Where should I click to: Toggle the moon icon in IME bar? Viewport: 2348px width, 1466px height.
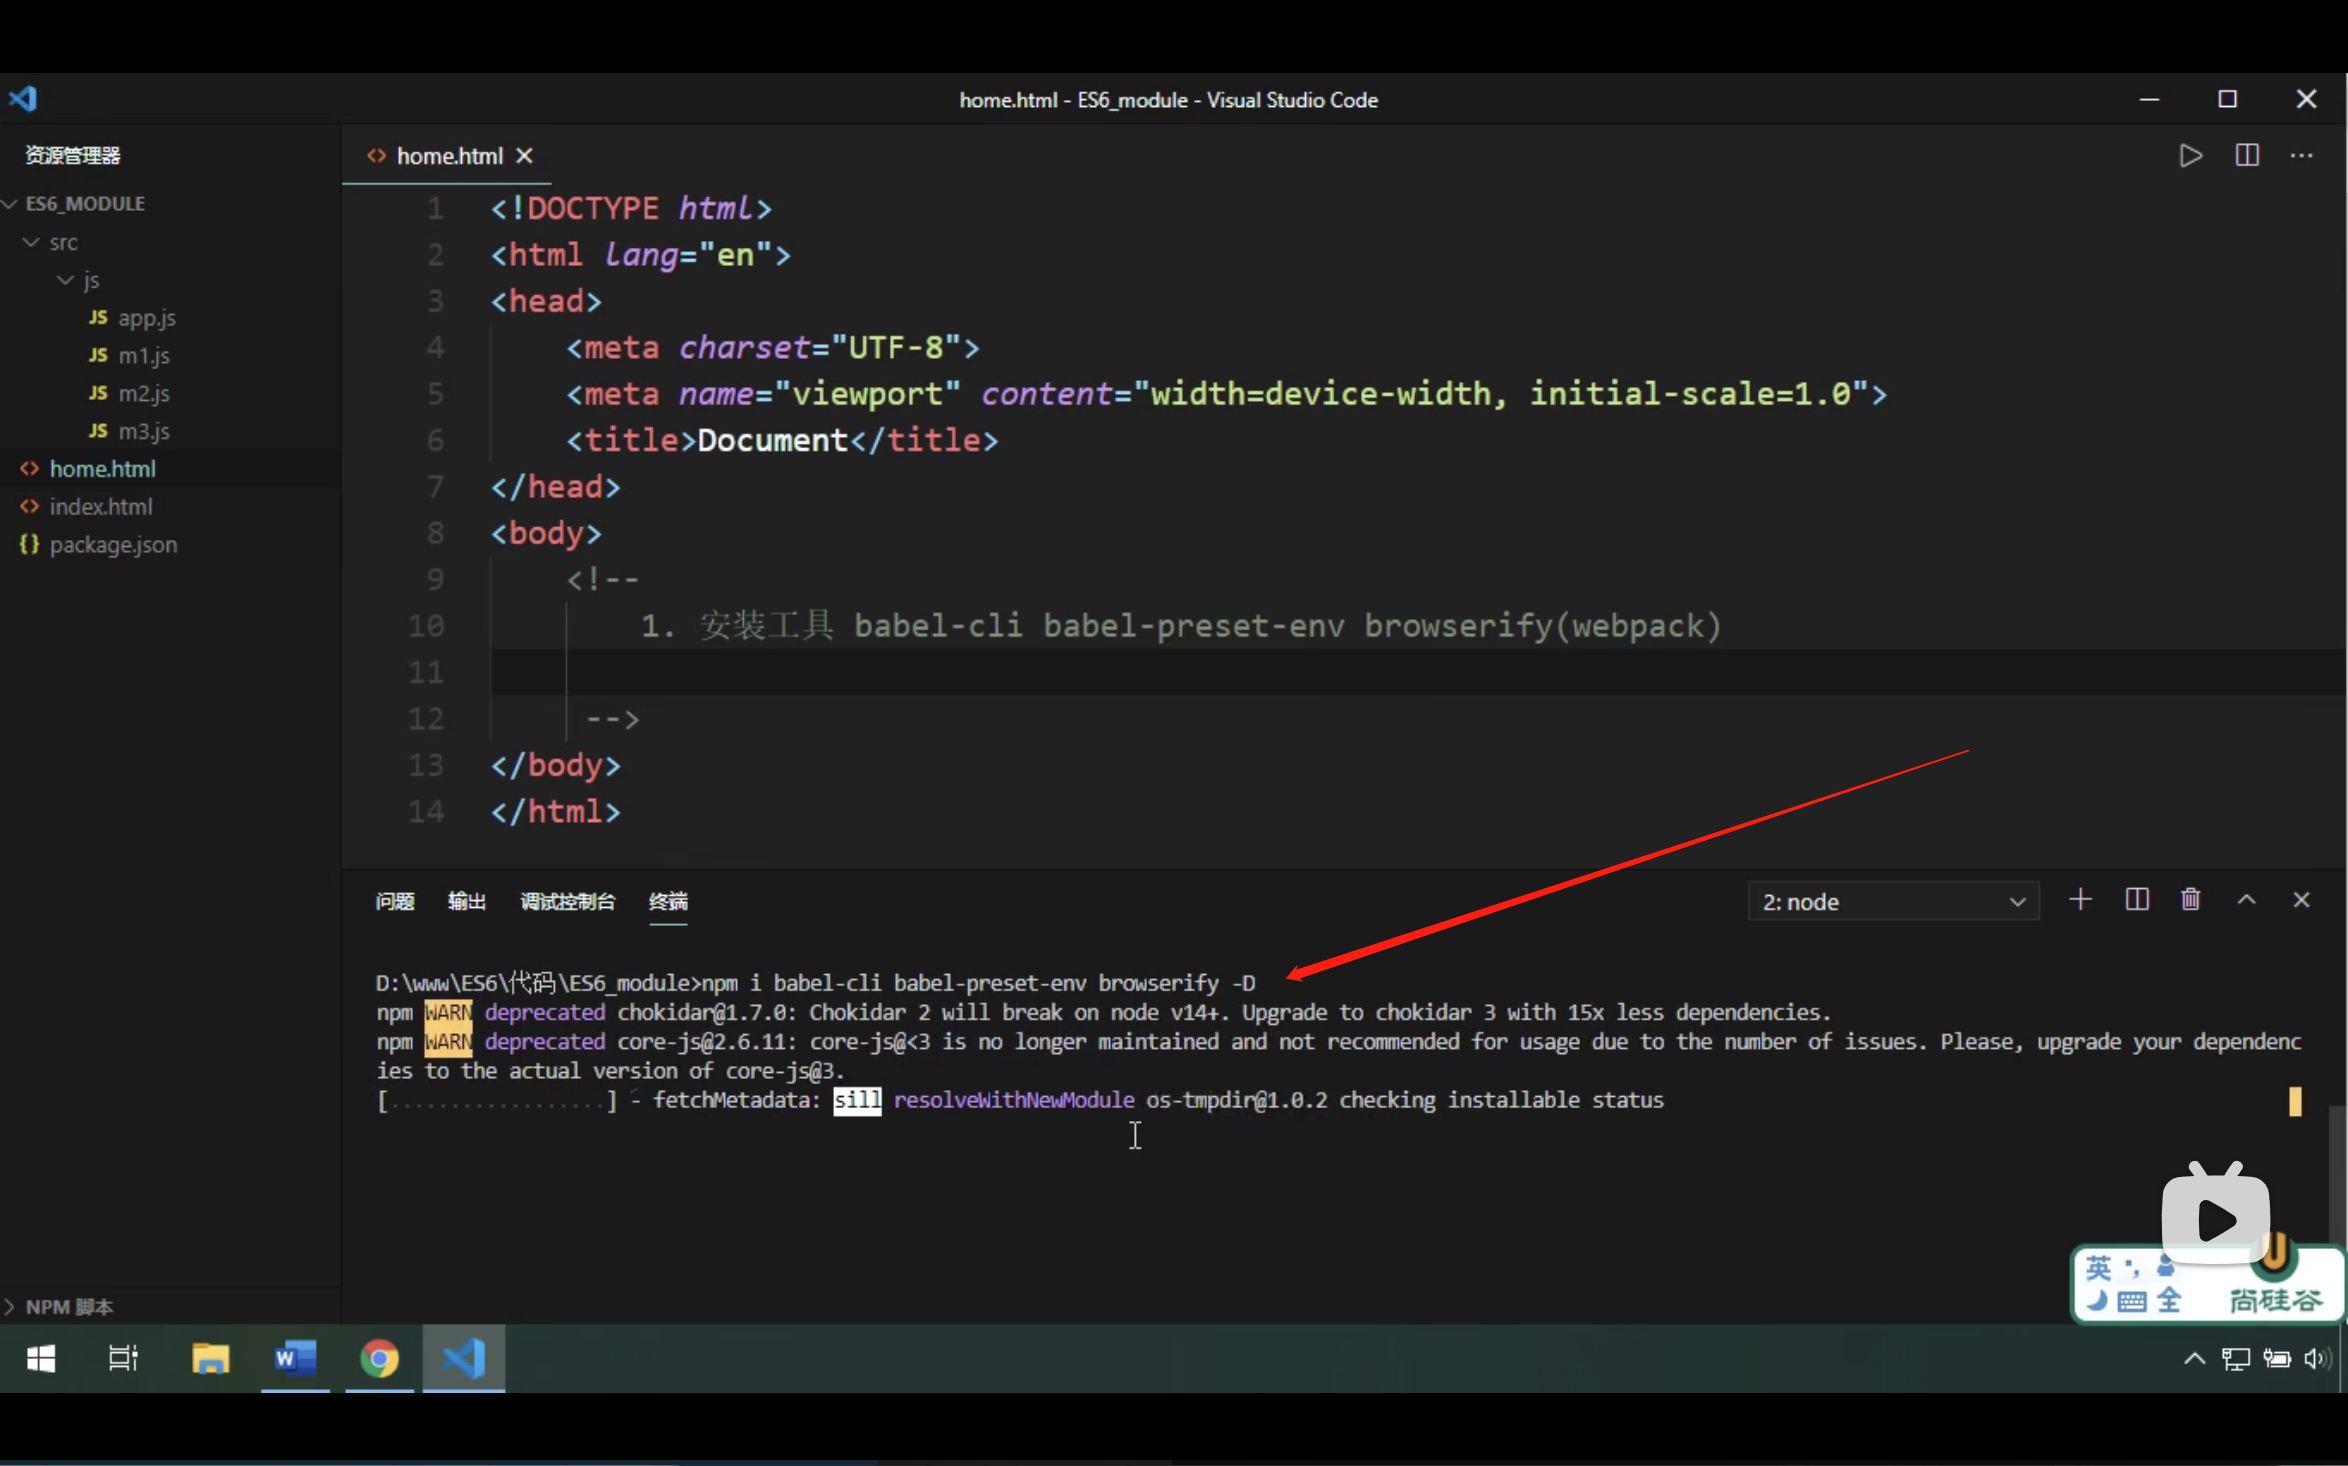(x=2097, y=1301)
